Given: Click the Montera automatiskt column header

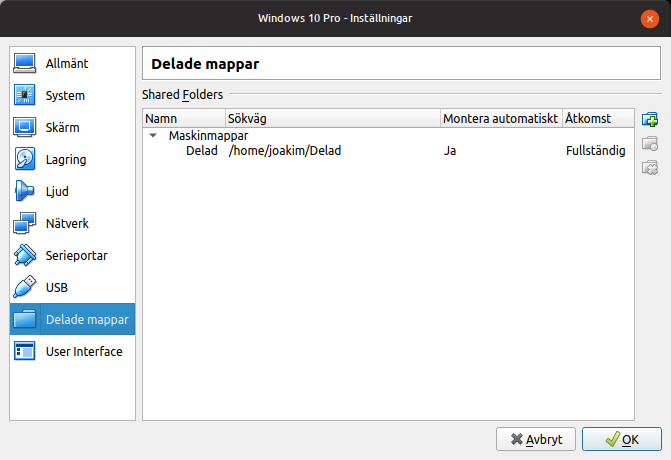Looking at the screenshot, I should pyautogui.click(x=501, y=118).
